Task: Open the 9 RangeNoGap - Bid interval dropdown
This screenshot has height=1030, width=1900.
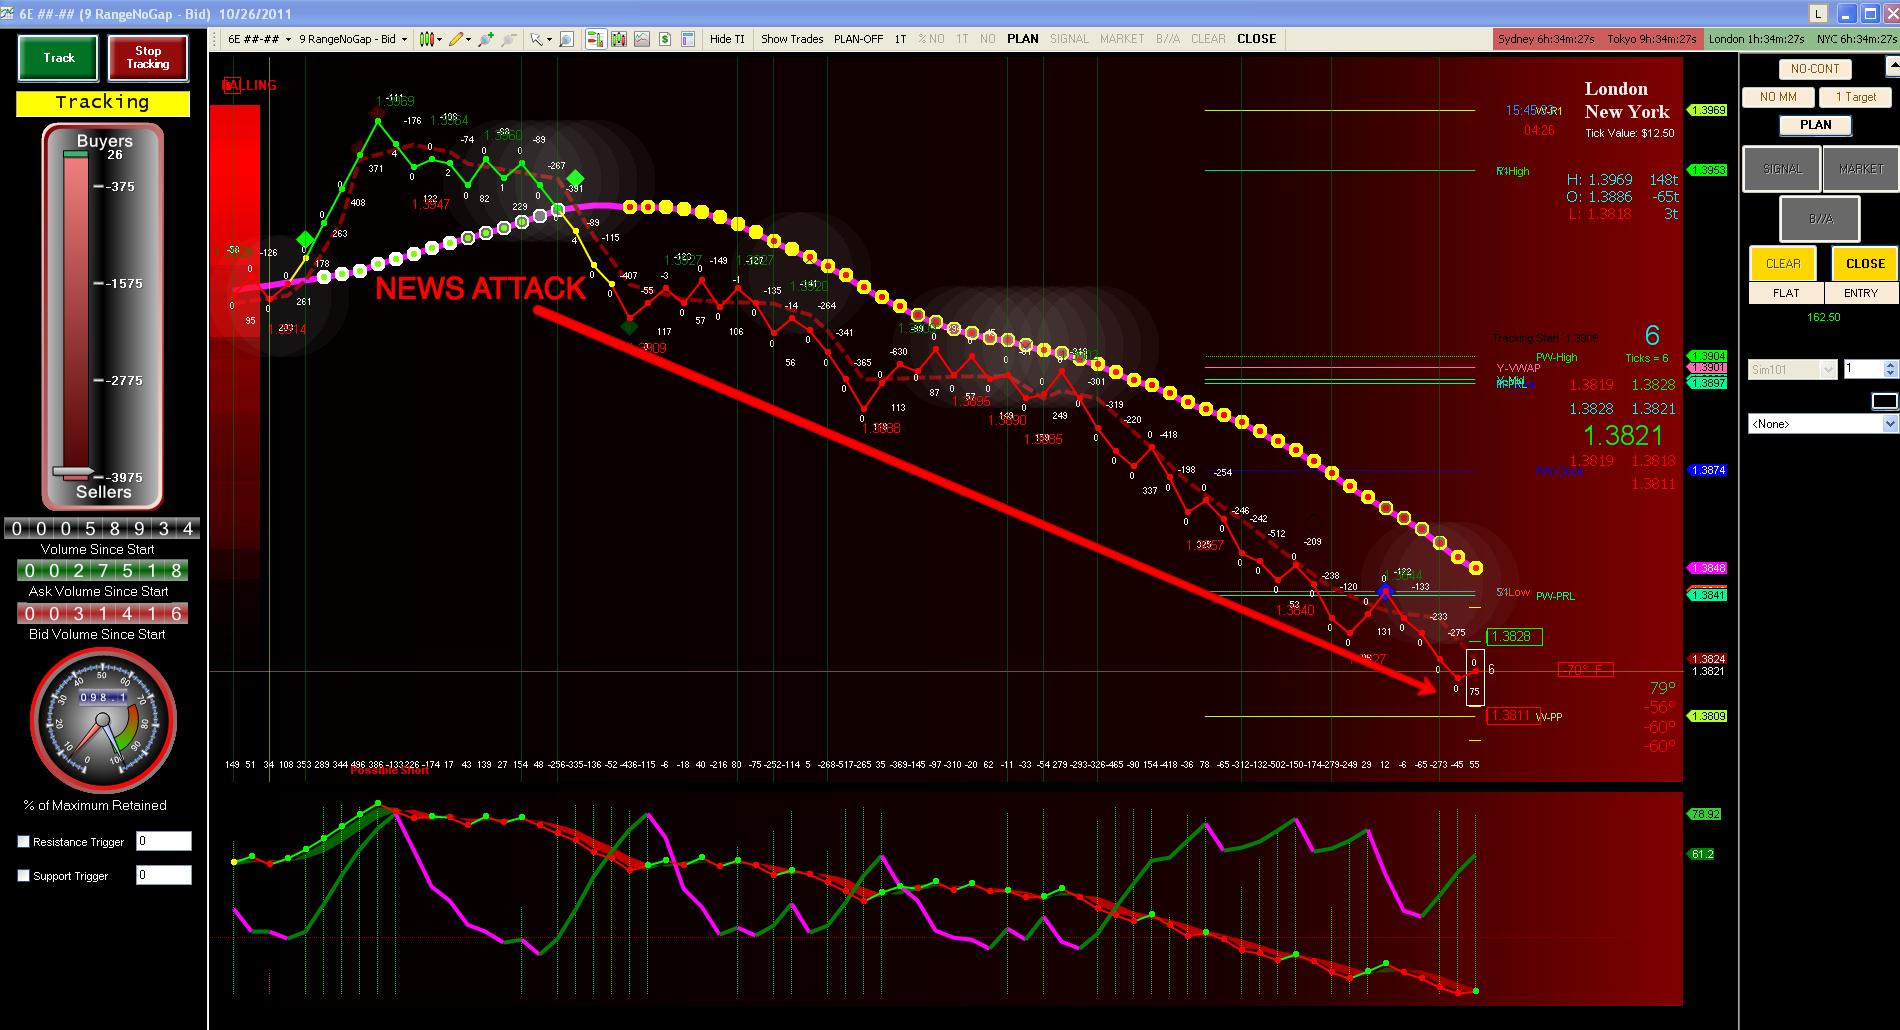Action: [x=353, y=39]
